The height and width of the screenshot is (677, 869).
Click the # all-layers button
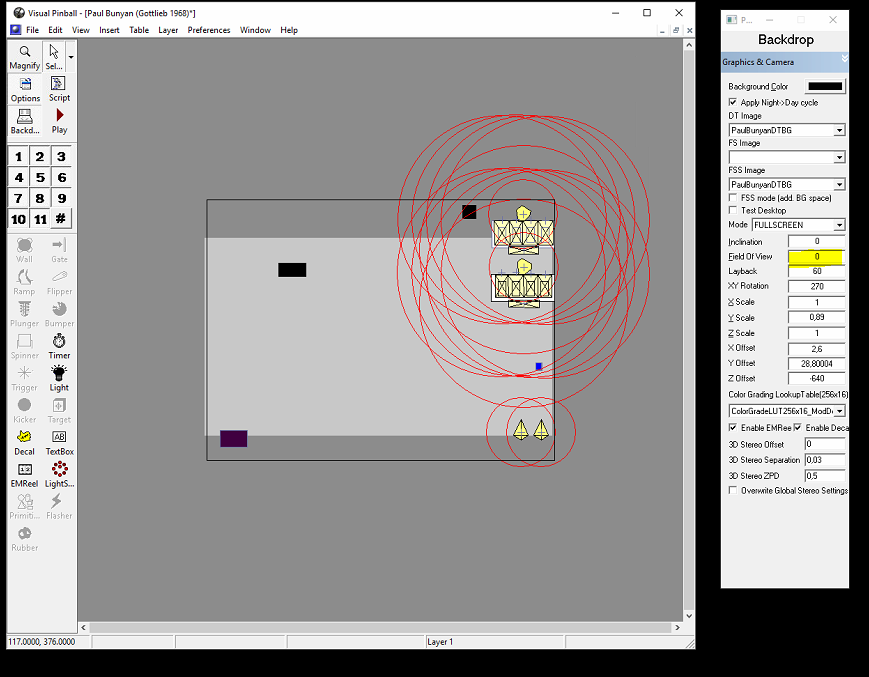62,219
